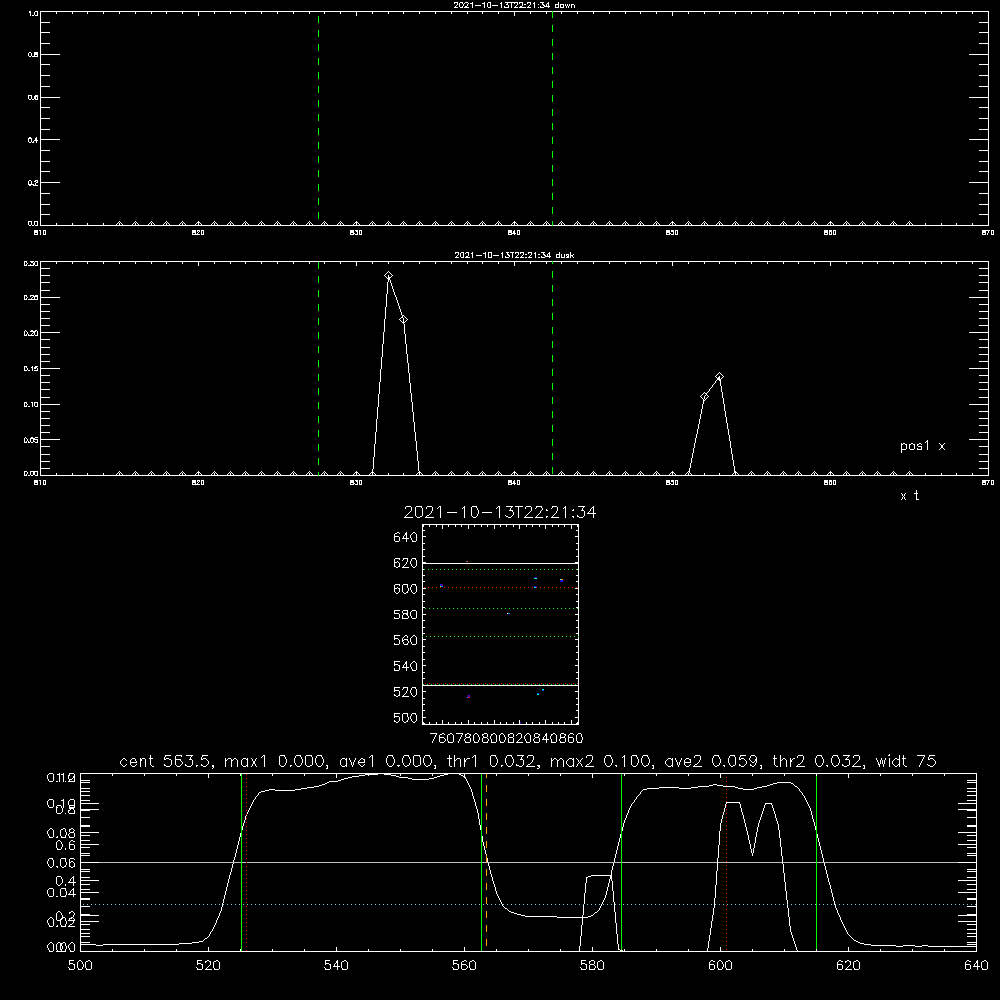Click the right green dashed line in dawn plot
Viewport: 1000px width, 1000px height.
(x=552, y=118)
